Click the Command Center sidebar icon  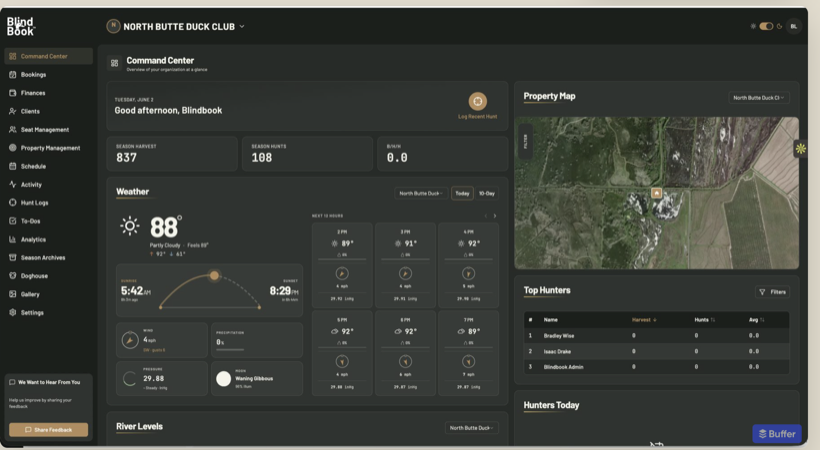[x=13, y=56]
